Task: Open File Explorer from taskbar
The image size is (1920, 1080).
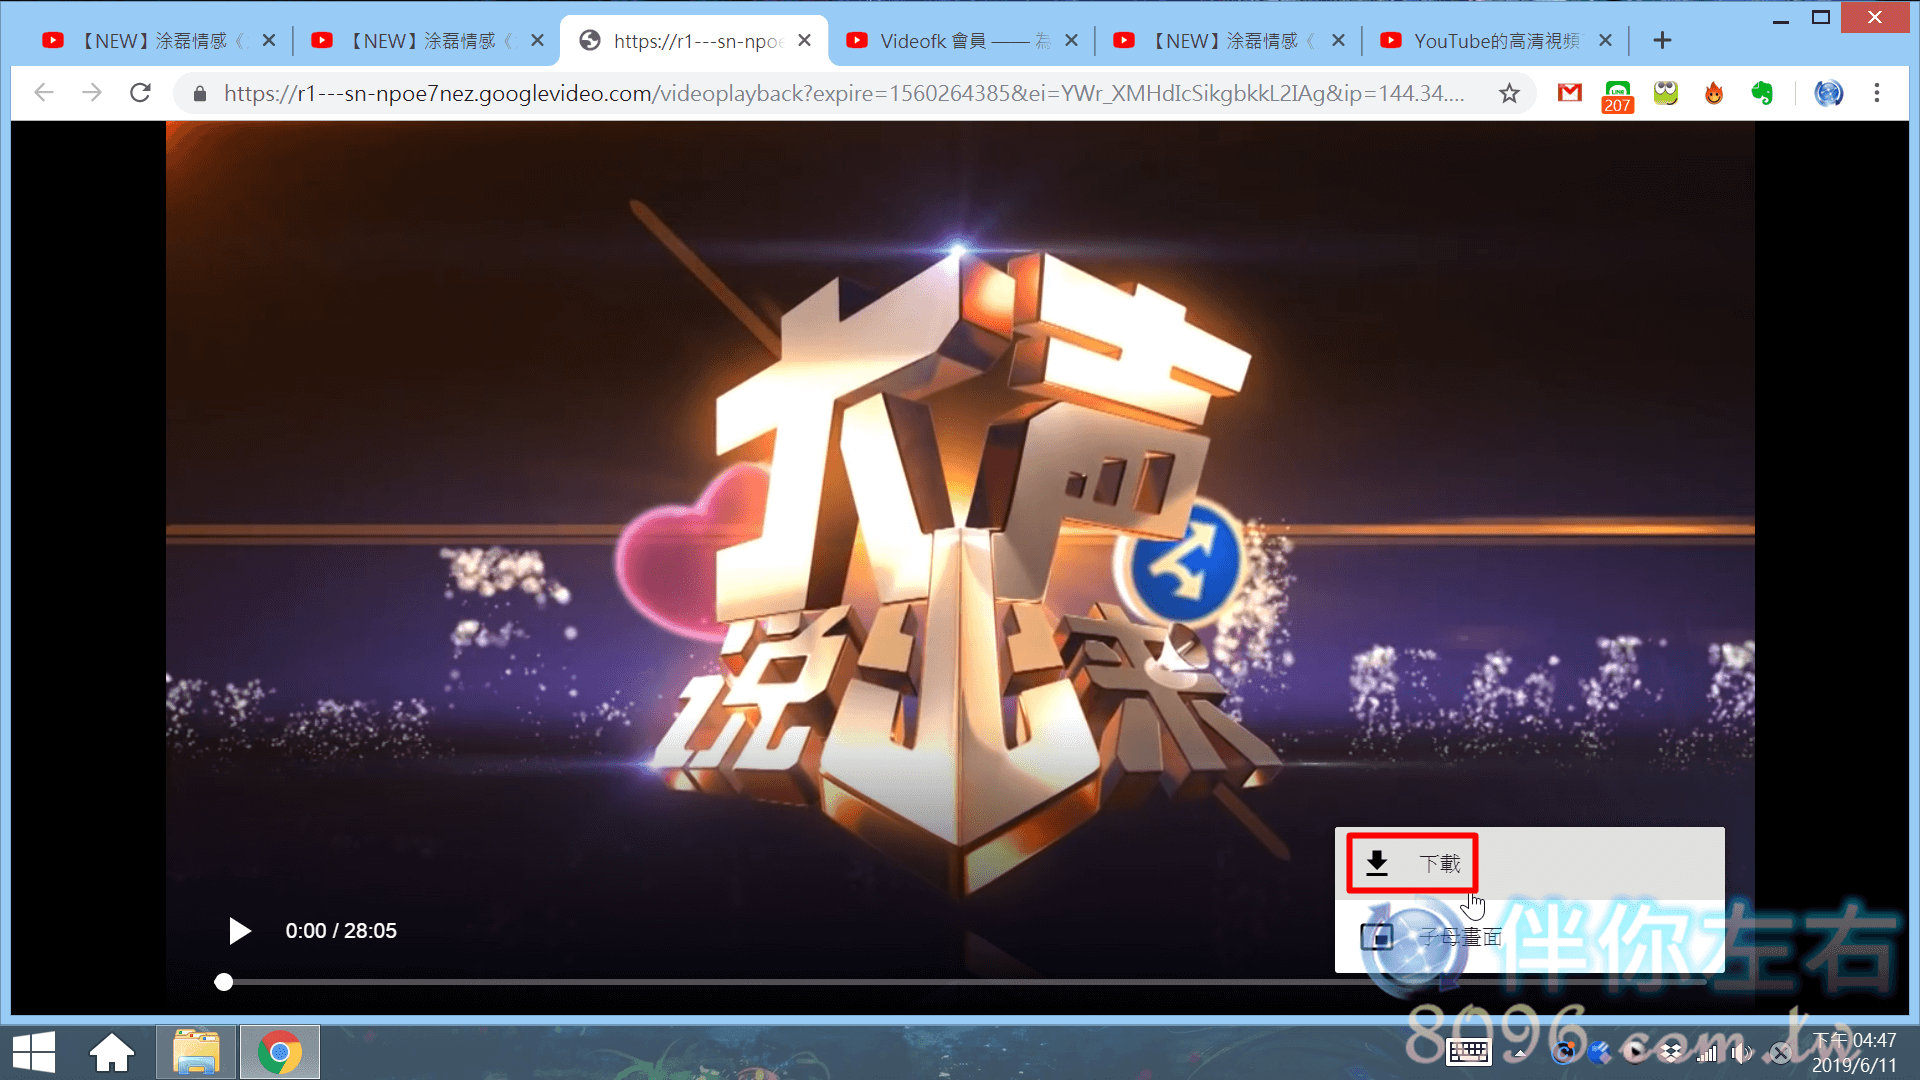Action: pos(196,1052)
